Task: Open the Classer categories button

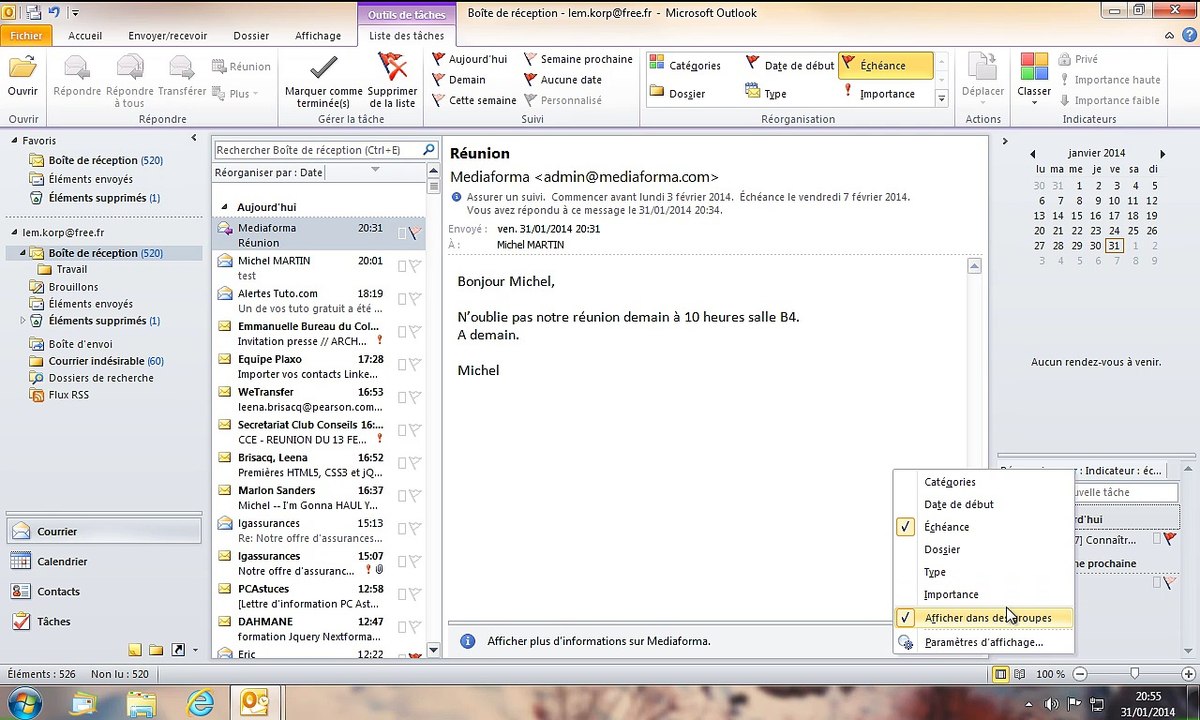Action: click(1034, 76)
